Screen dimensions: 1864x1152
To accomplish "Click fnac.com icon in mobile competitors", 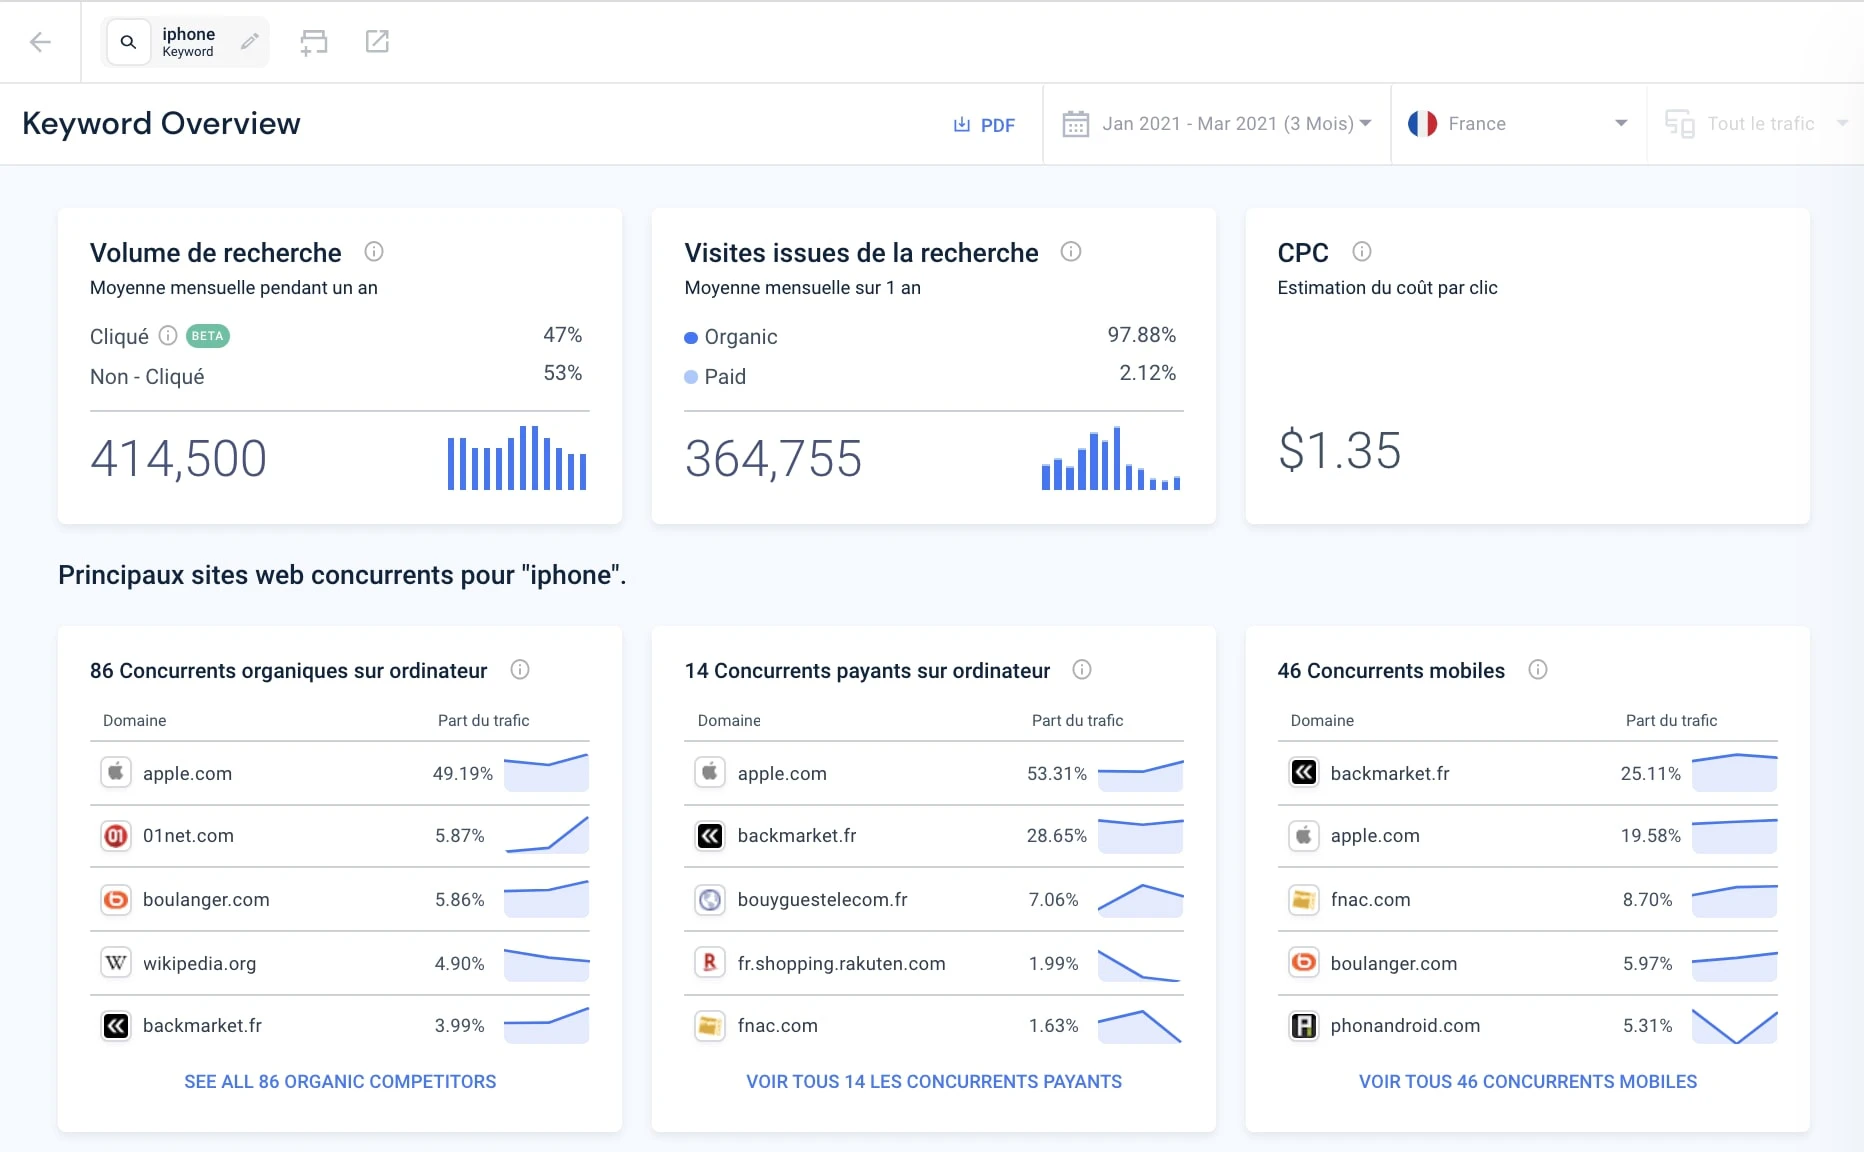I will (1304, 900).
